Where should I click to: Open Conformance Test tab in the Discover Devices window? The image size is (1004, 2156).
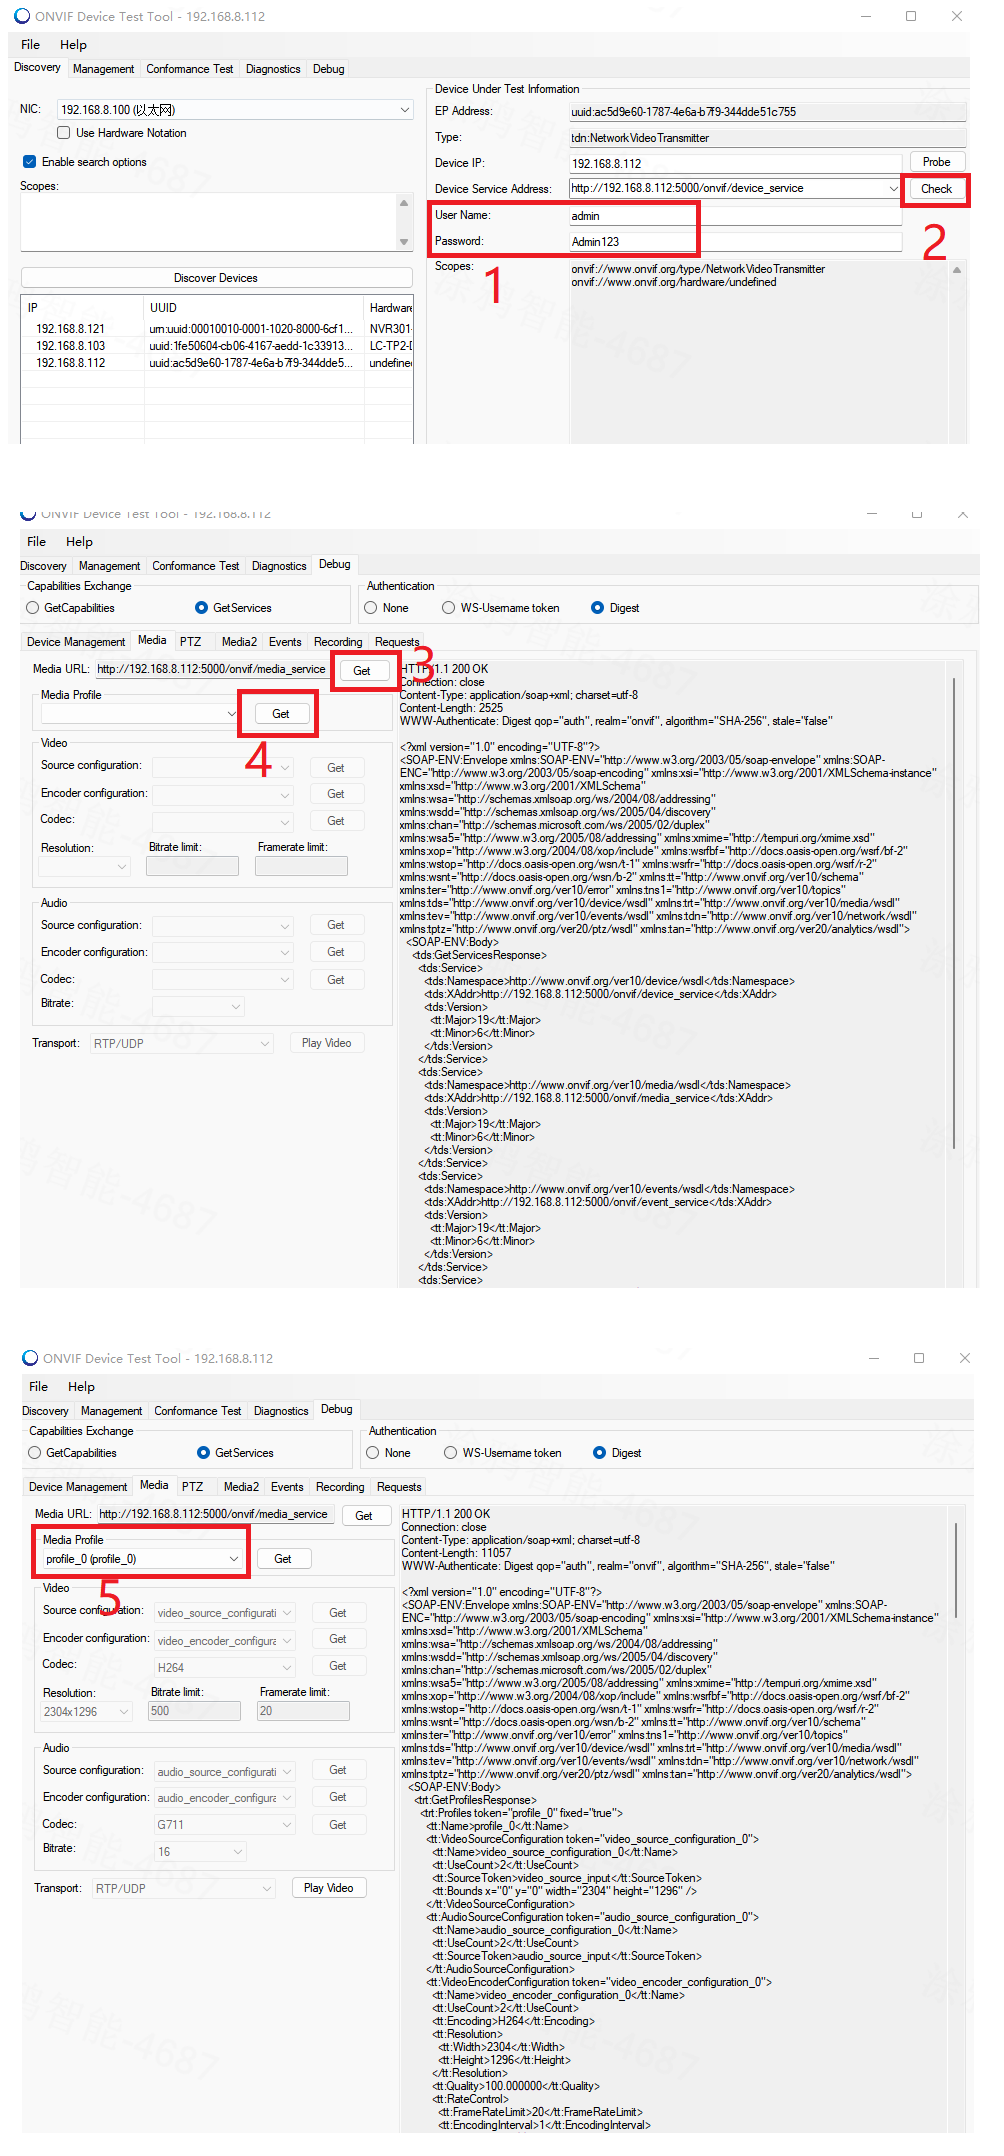click(x=189, y=69)
